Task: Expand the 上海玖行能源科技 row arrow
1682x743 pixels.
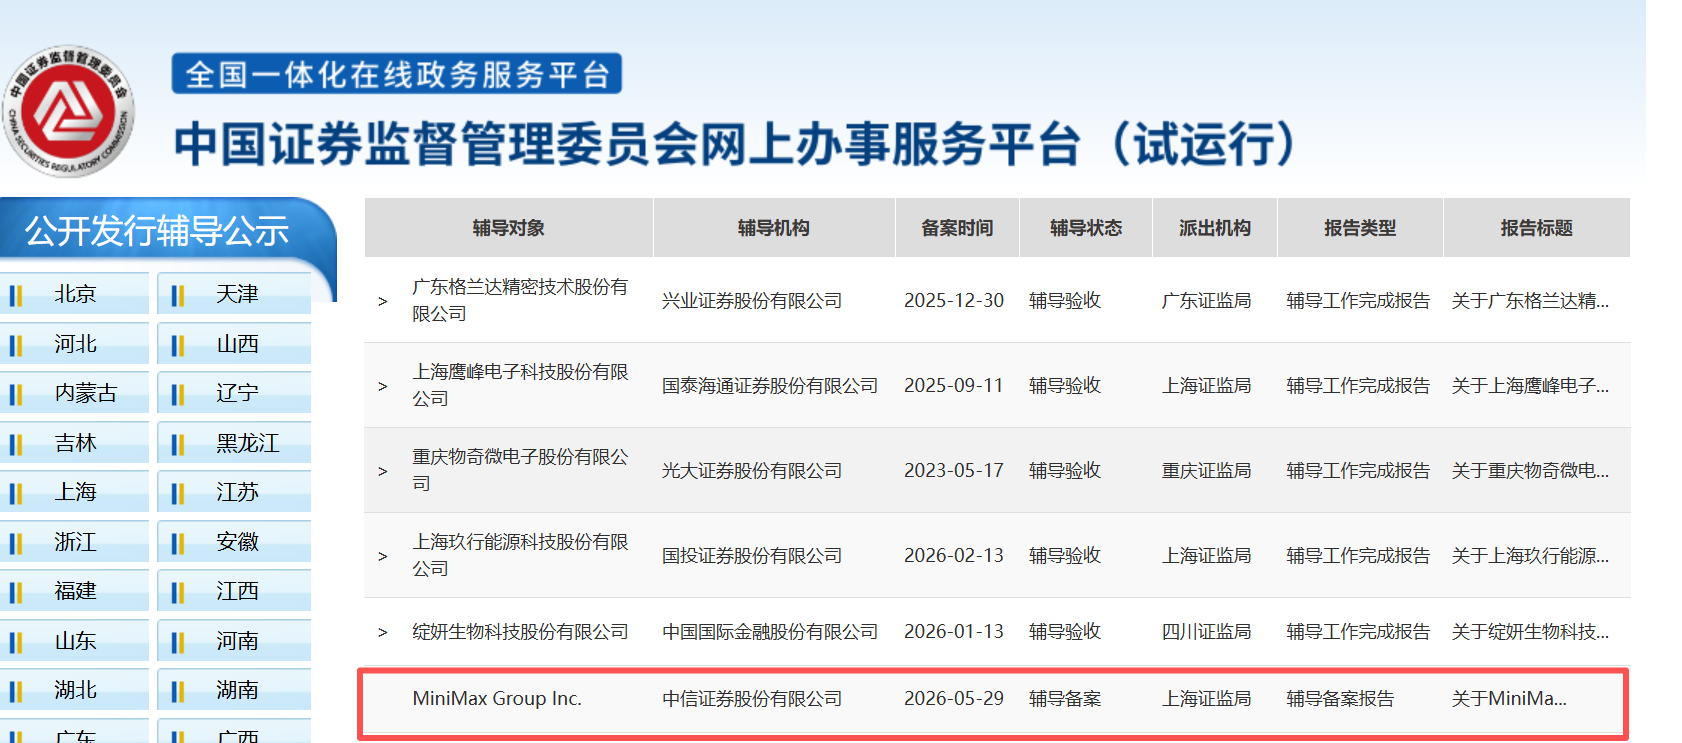Action: click(382, 556)
